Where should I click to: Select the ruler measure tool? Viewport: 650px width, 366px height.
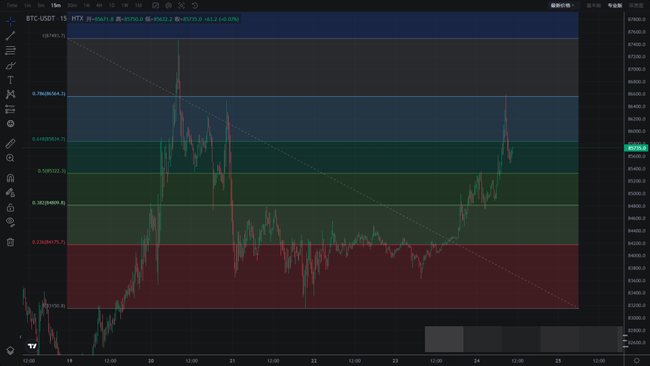(x=10, y=143)
